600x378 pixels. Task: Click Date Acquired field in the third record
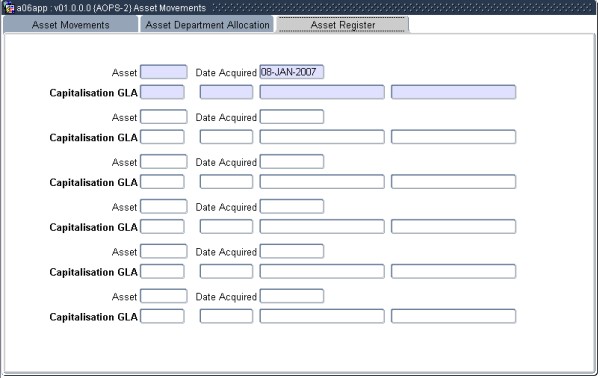point(292,161)
